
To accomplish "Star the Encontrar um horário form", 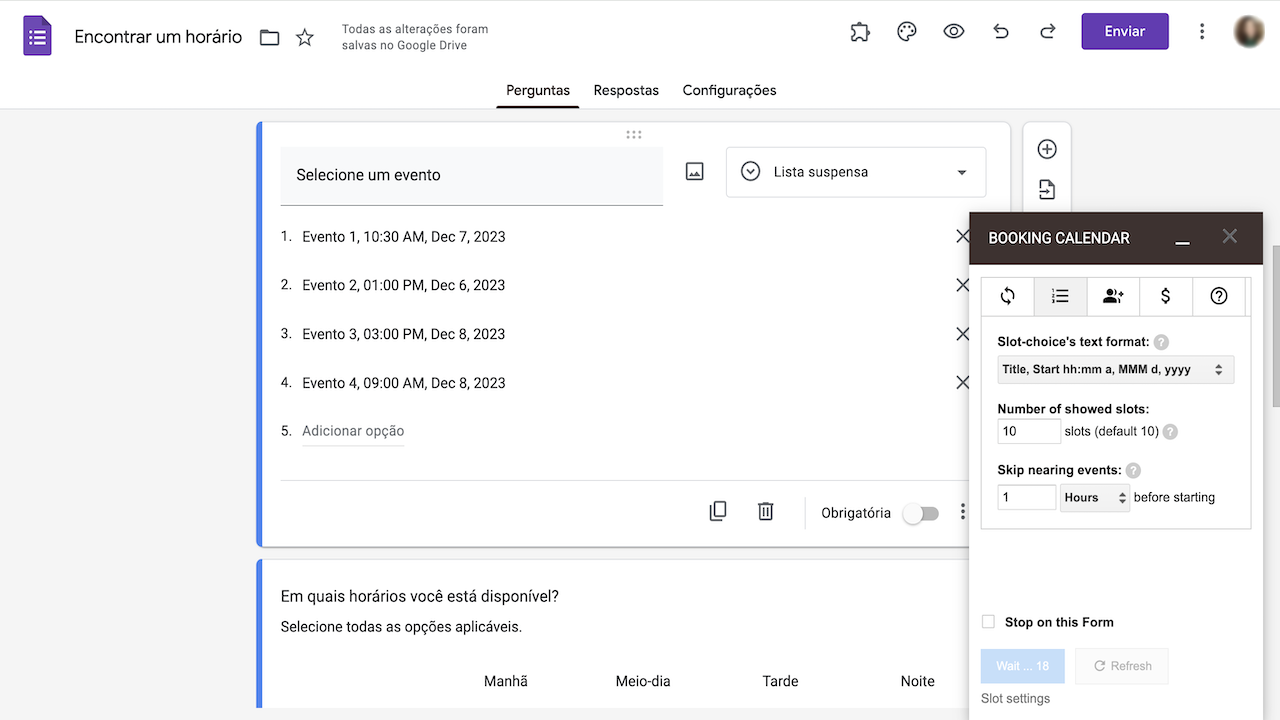I will click(305, 38).
